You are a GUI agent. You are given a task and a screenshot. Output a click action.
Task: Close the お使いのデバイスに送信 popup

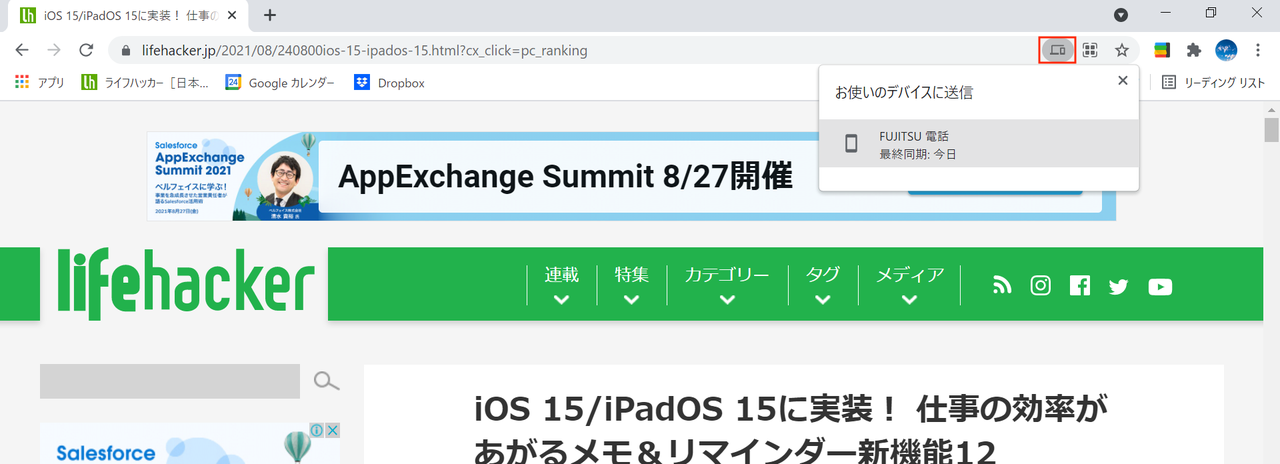[1122, 80]
